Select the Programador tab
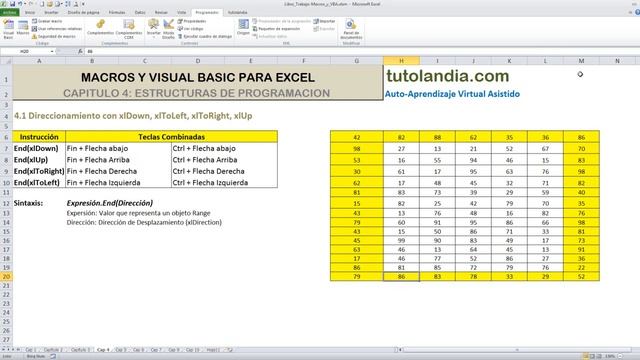 [207, 13]
